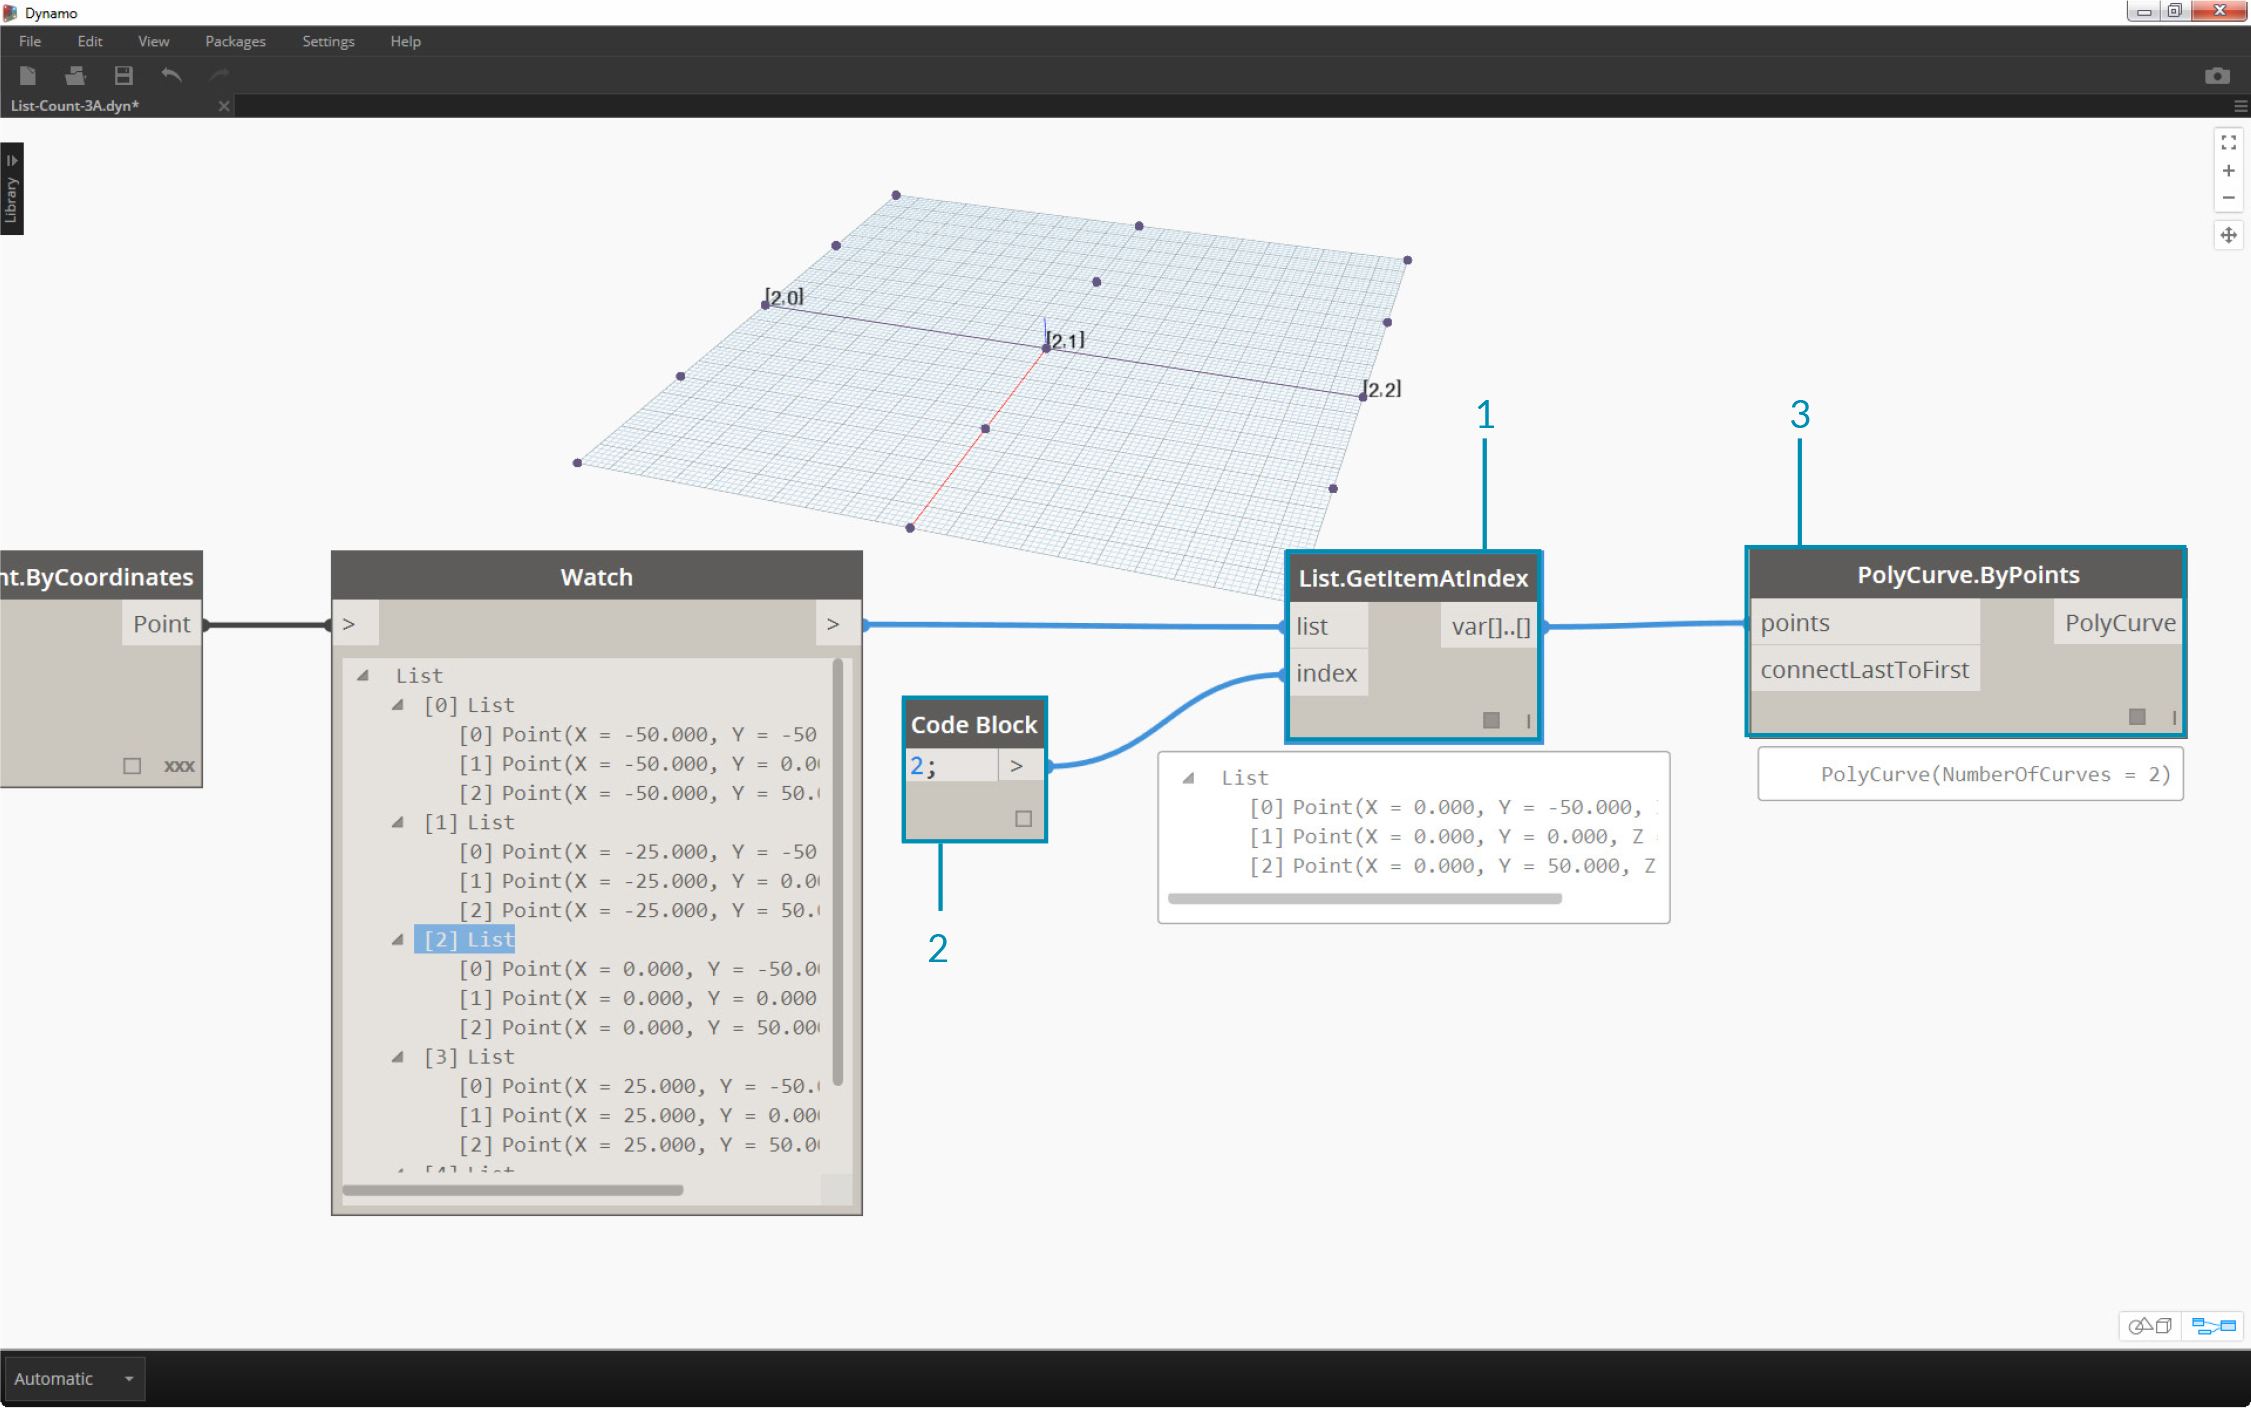Zoom out of the canvas

[x=2229, y=198]
